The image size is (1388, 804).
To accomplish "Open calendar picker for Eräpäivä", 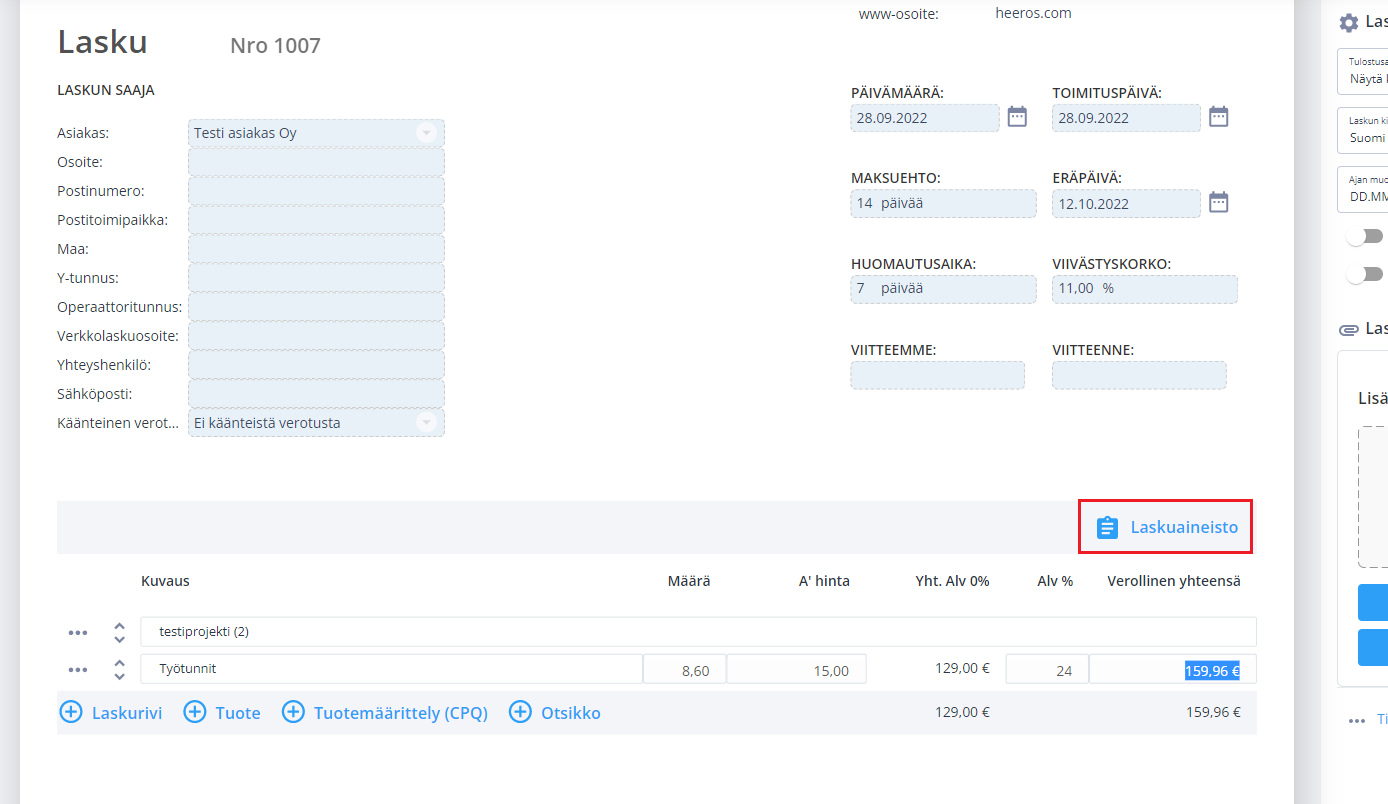I will [1218, 203].
